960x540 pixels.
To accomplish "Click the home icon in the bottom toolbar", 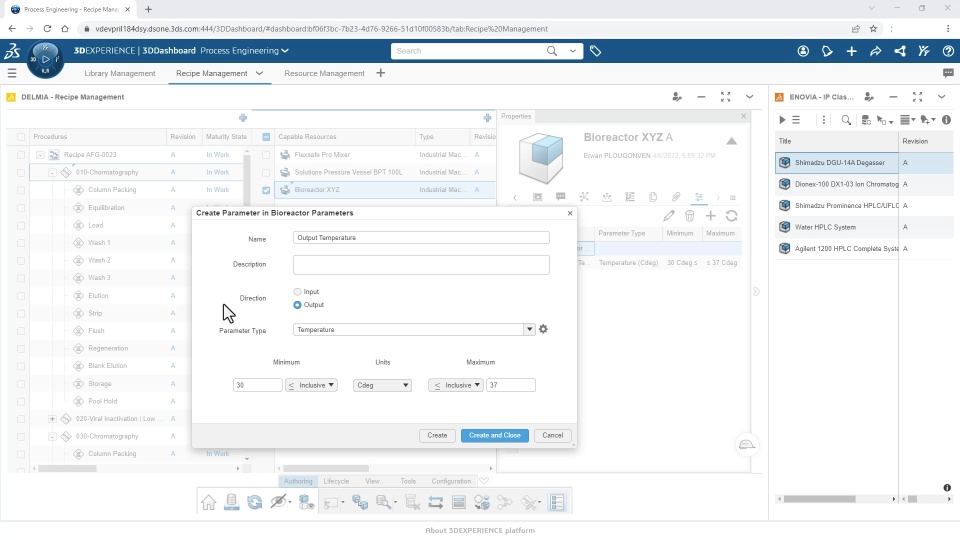I will point(209,503).
